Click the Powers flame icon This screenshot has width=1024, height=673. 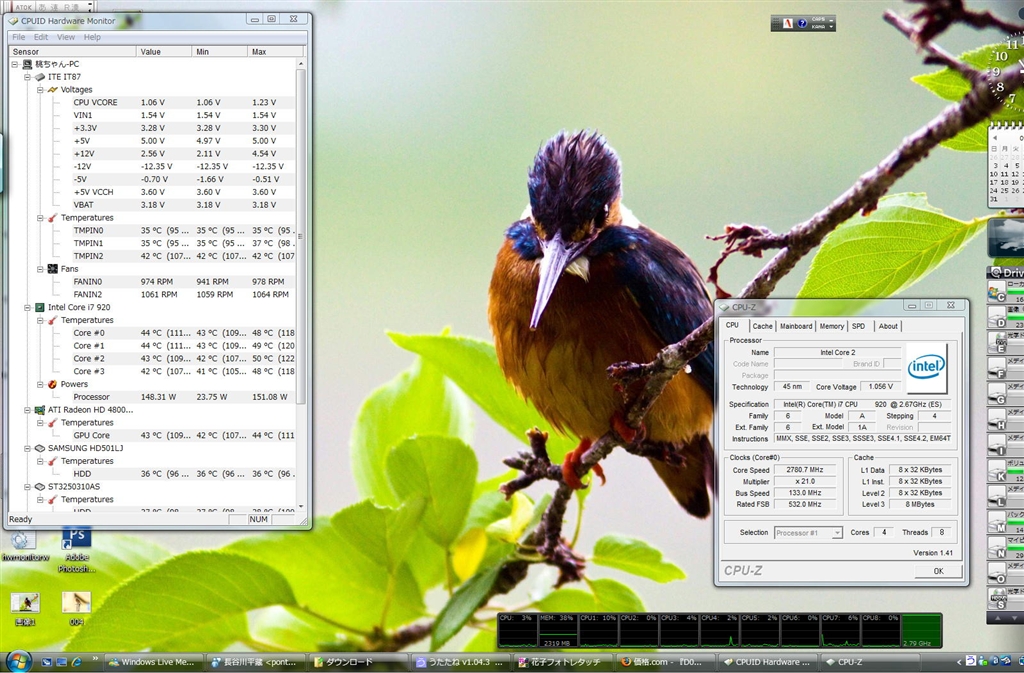click(x=53, y=384)
